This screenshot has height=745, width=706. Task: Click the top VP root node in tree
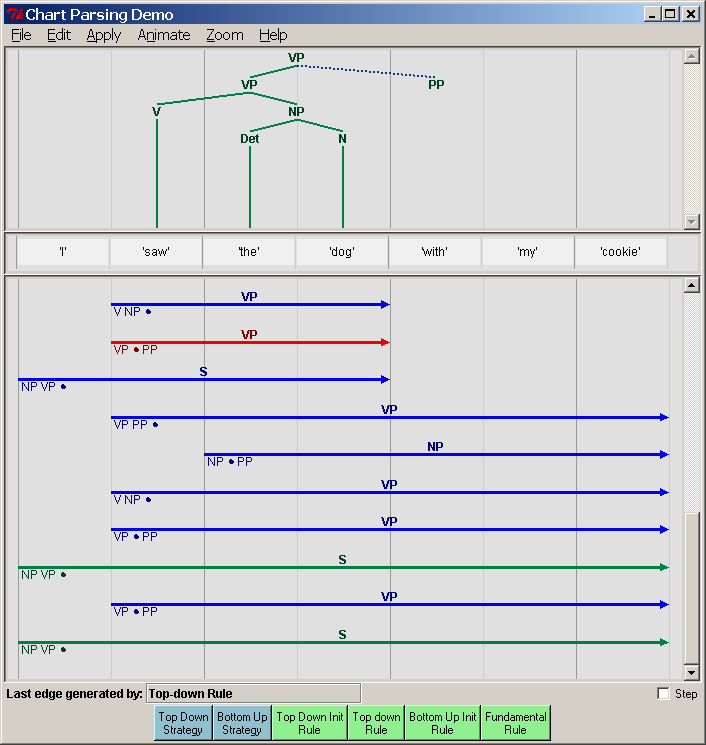point(296,57)
